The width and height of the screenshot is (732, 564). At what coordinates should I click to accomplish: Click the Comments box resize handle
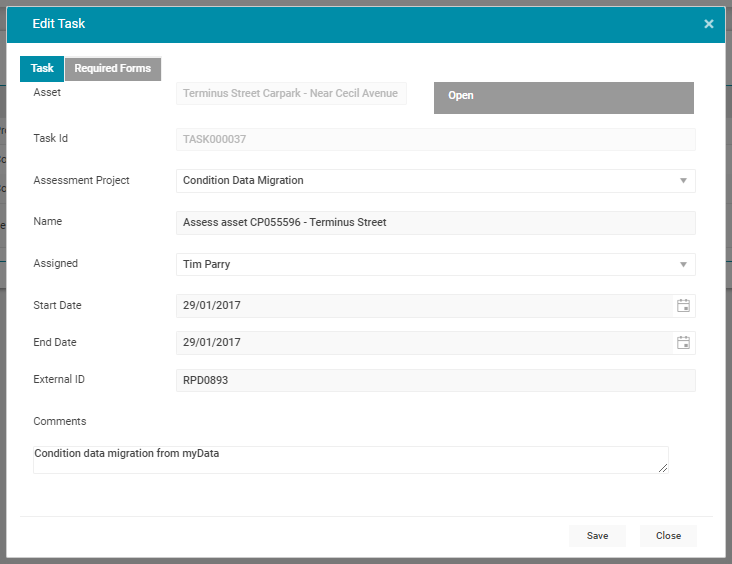click(x=663, y=468)
